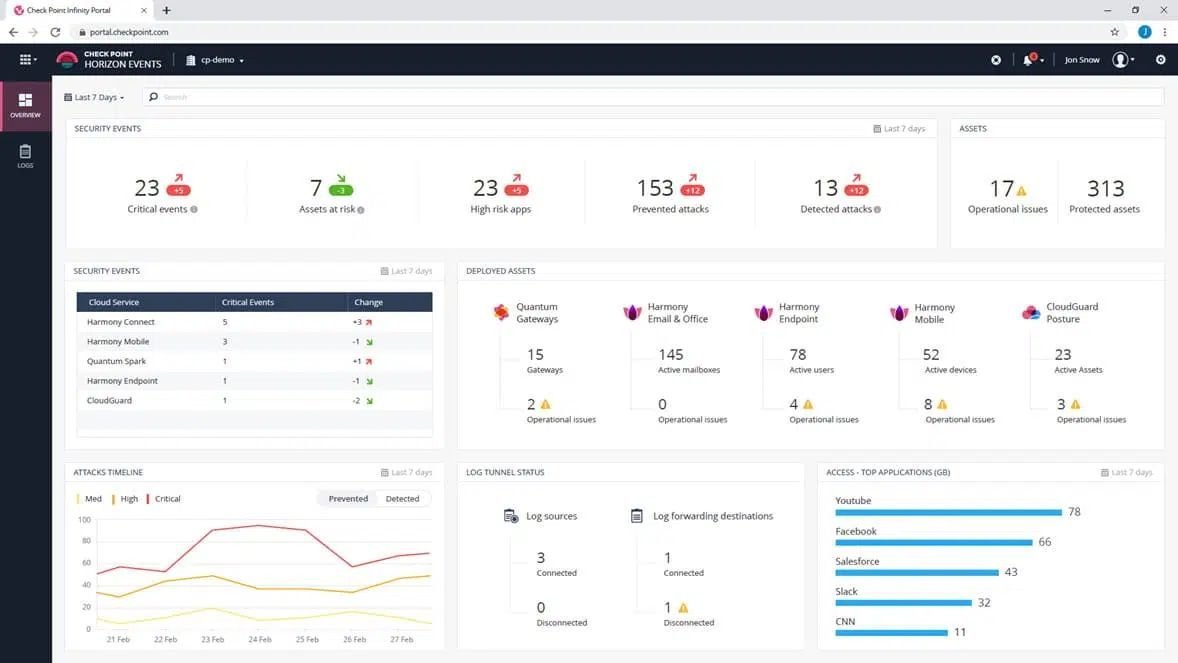This screenshot has height=663, width=1178.
Task: Click the Youtube usage bar
Action: point(948,513)
